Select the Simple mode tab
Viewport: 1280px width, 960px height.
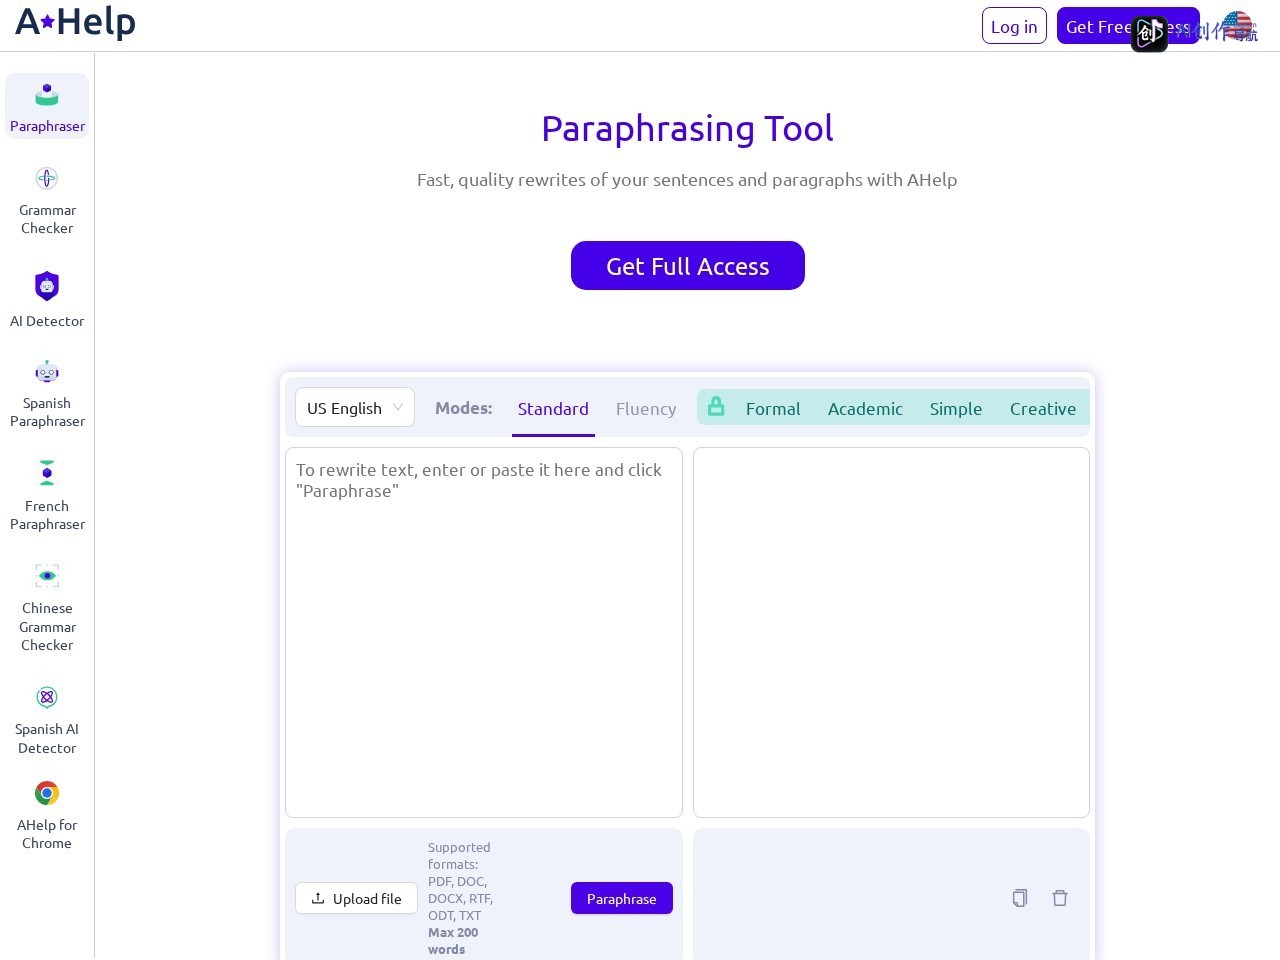(x=956, y=408)
